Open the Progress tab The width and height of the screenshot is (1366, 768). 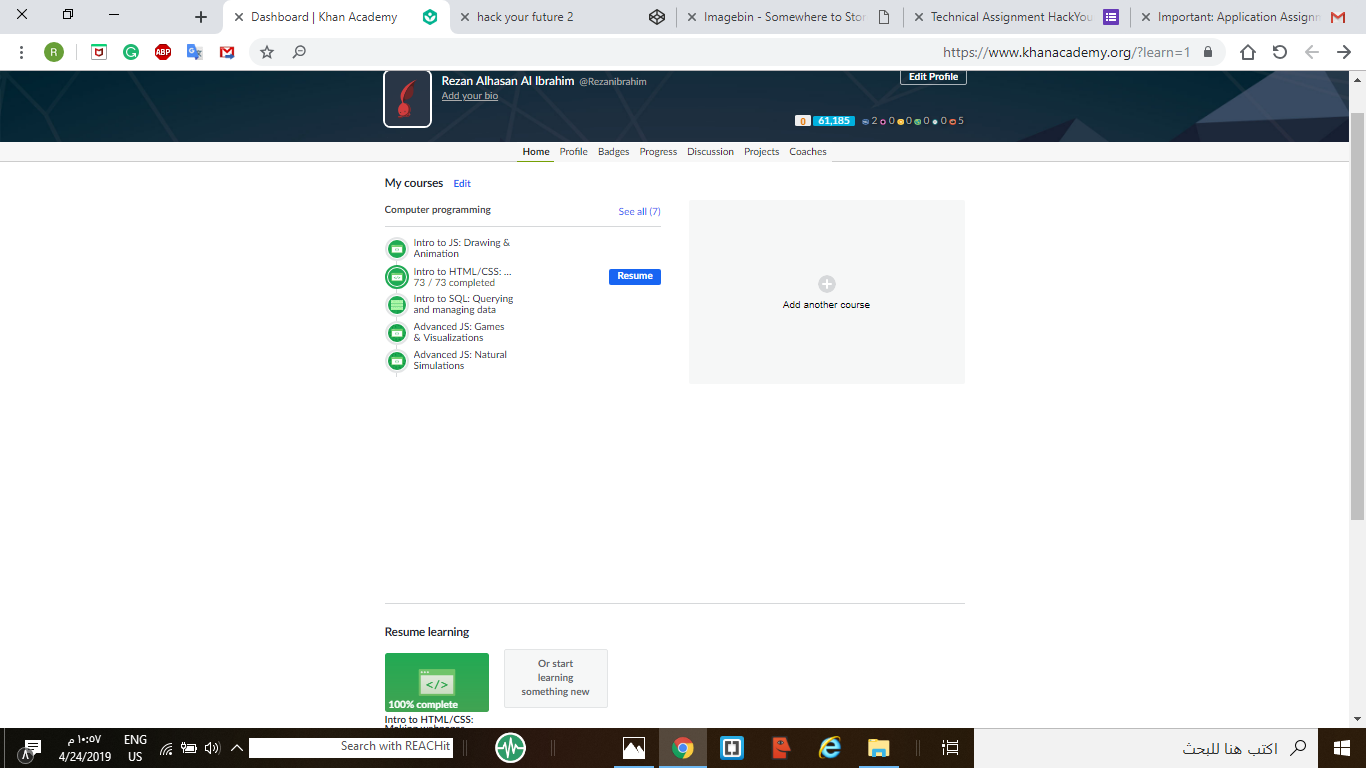(658, 152)
